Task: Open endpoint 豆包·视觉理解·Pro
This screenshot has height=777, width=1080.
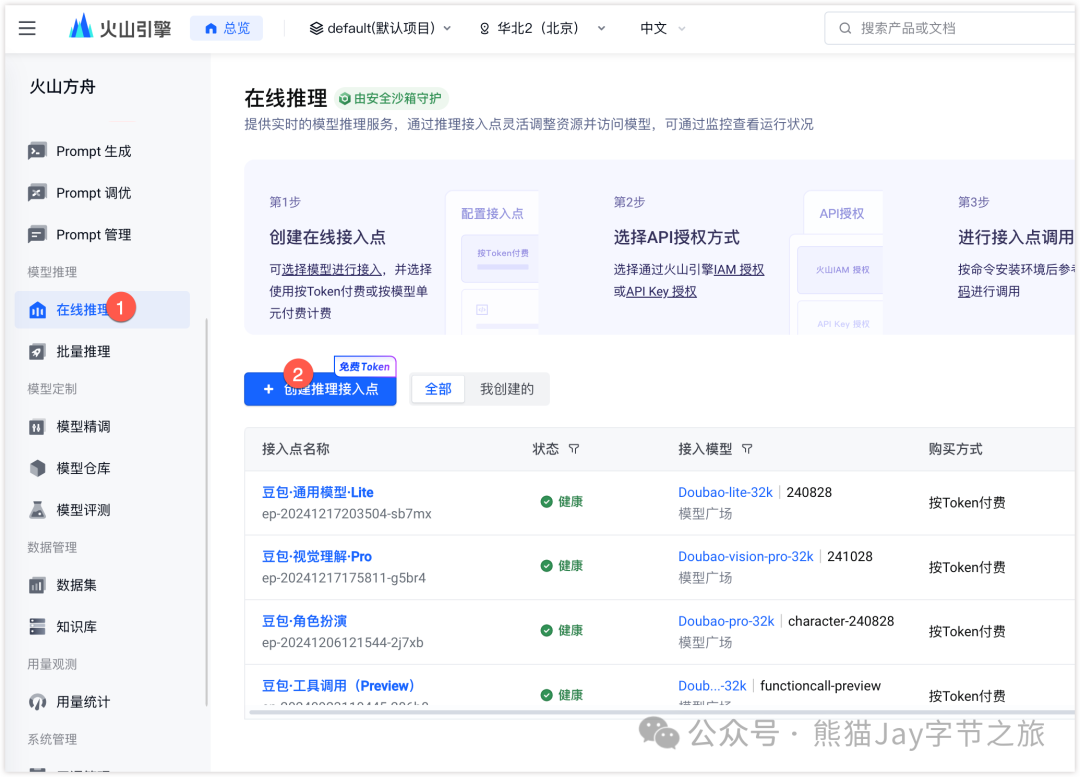Action: tap(317, 557)
